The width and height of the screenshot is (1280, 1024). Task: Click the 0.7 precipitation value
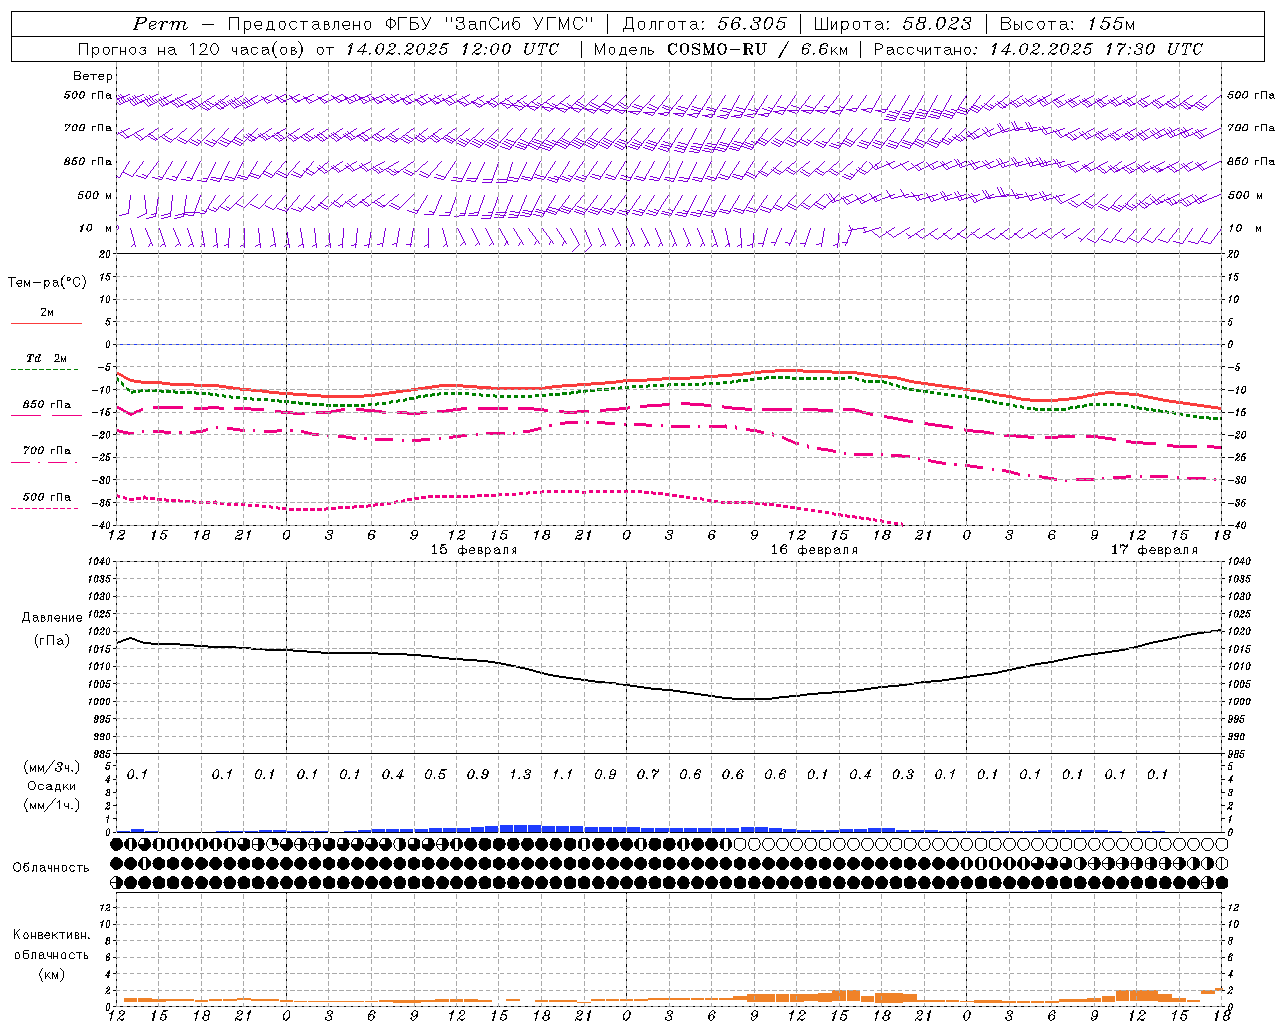(648, 775)
